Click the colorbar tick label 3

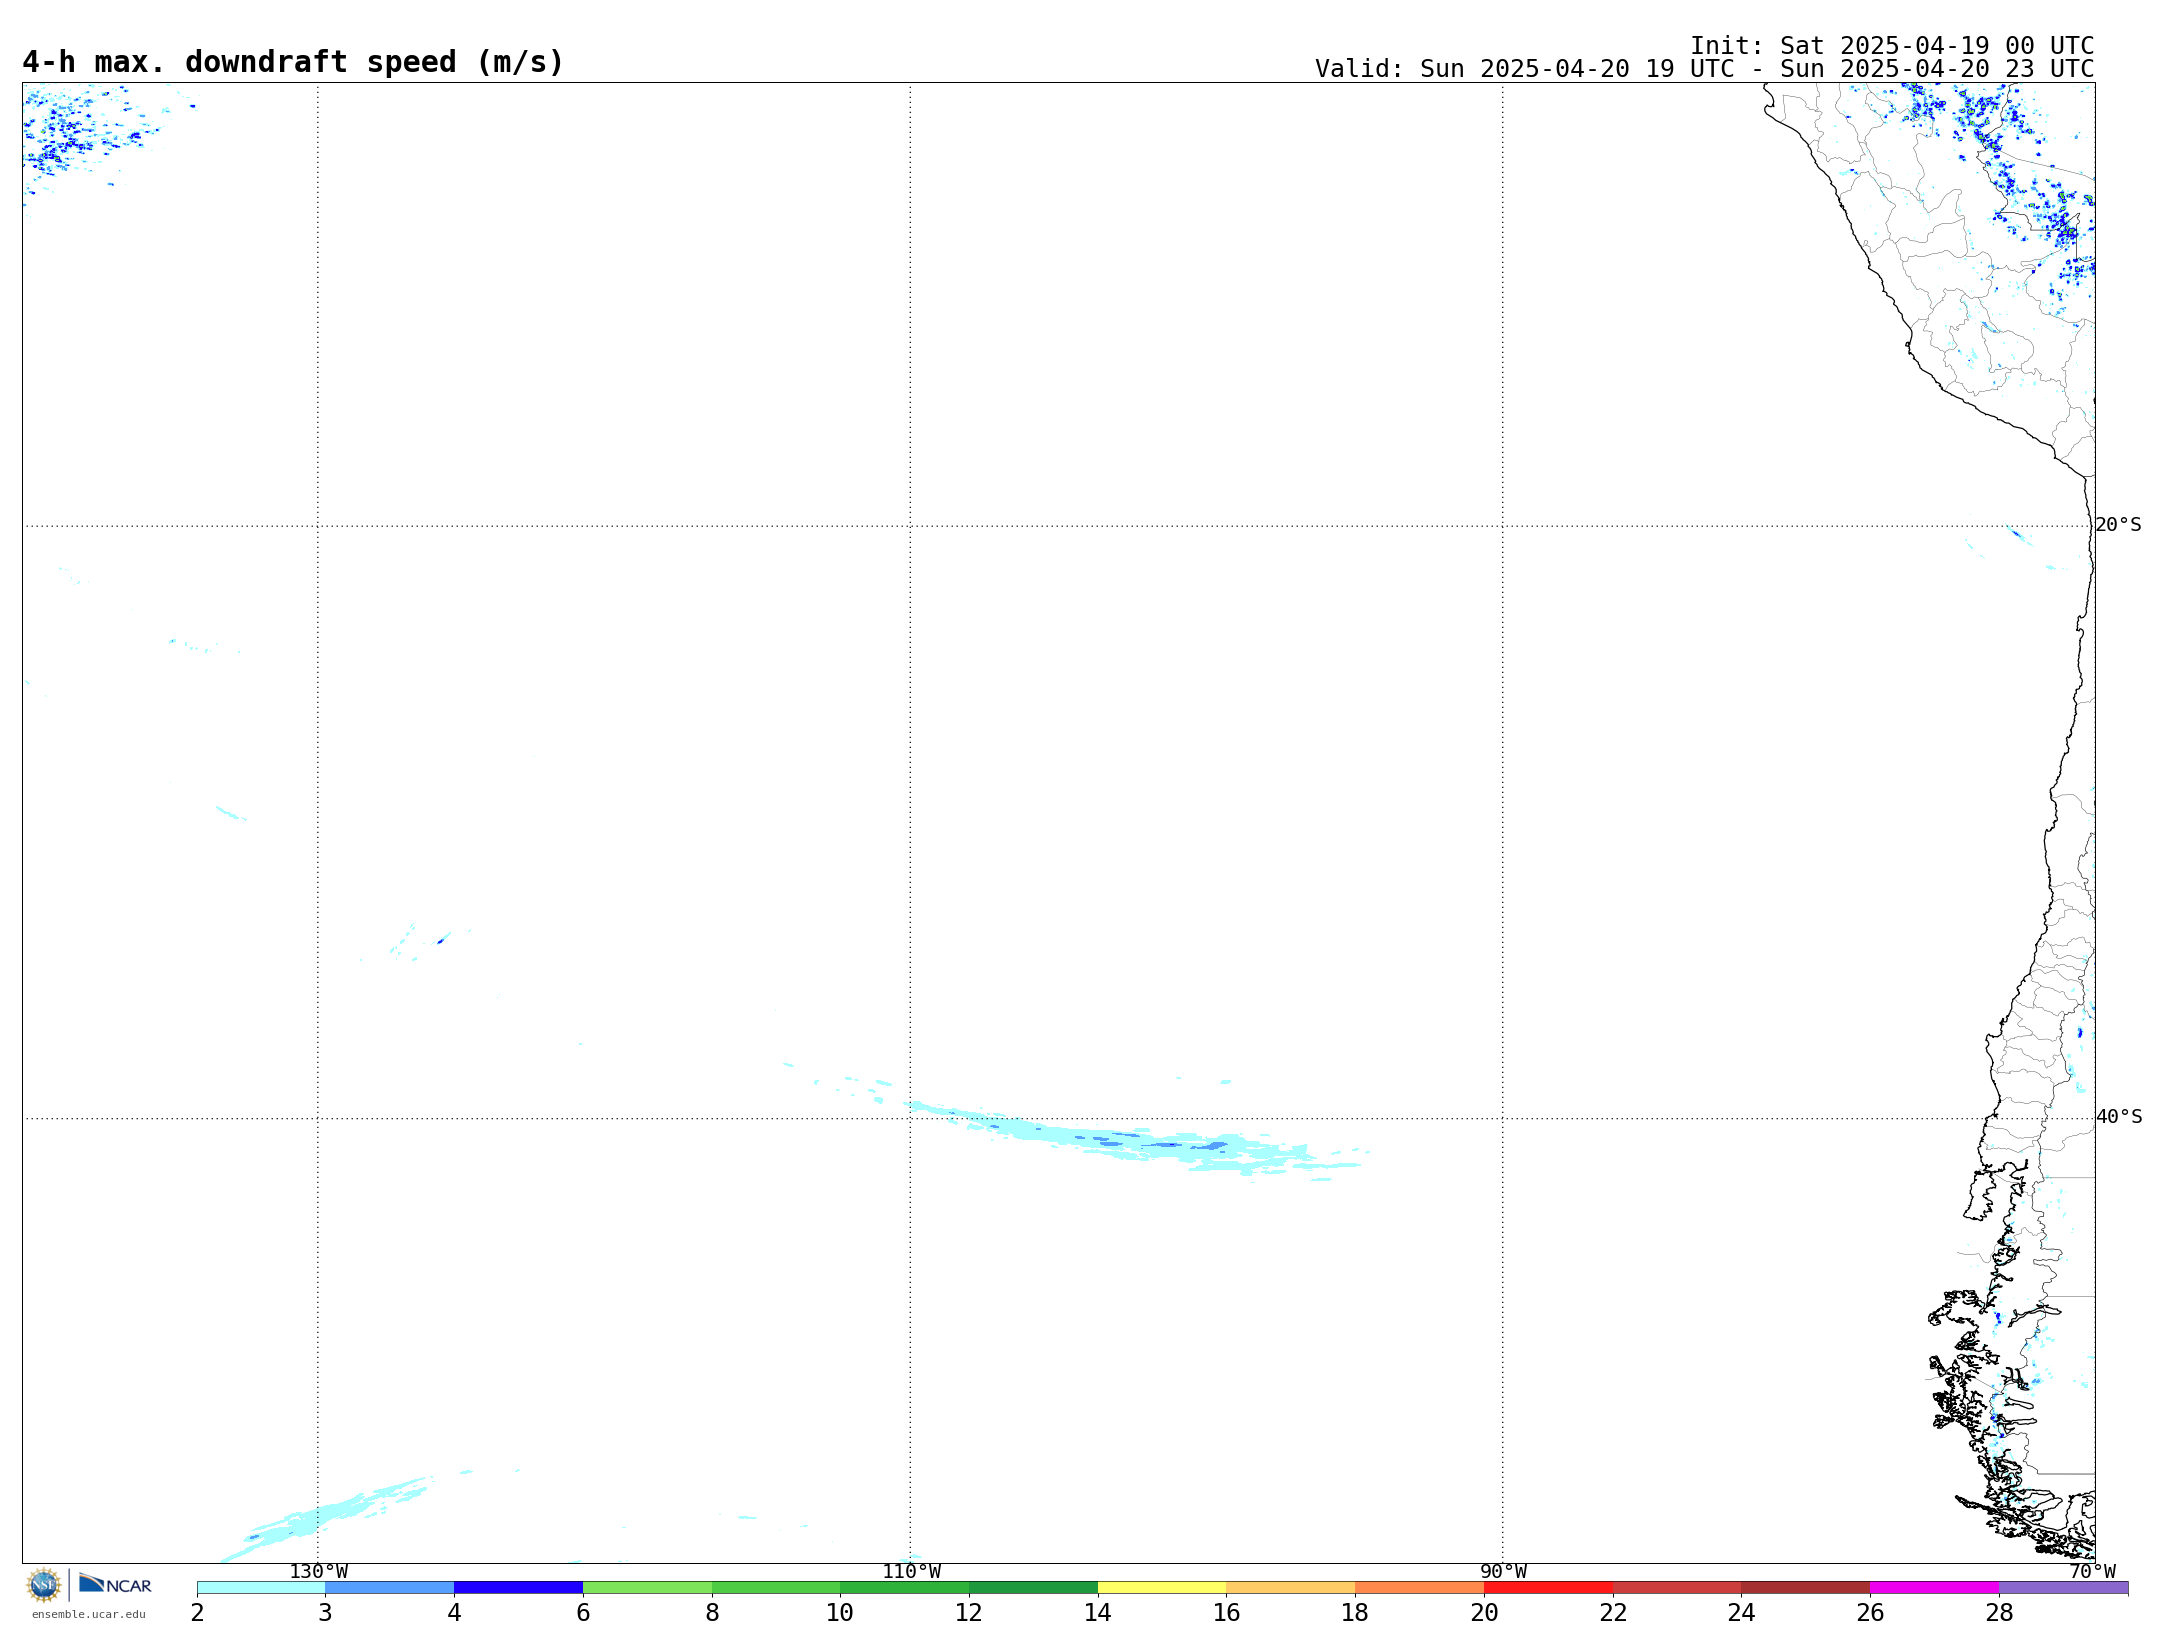coord(325,1612)
